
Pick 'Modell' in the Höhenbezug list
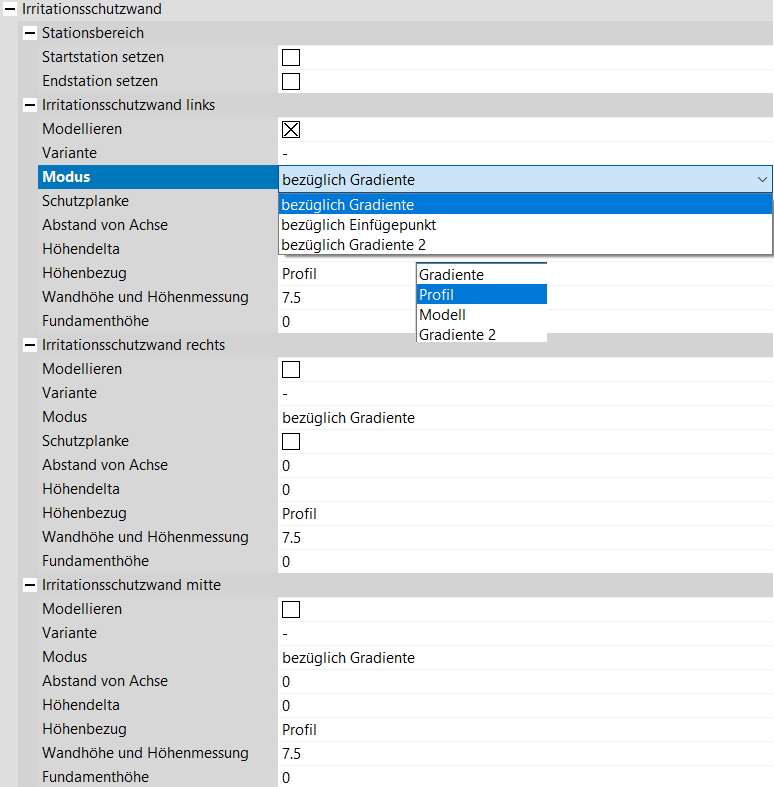tap(442, 315)
